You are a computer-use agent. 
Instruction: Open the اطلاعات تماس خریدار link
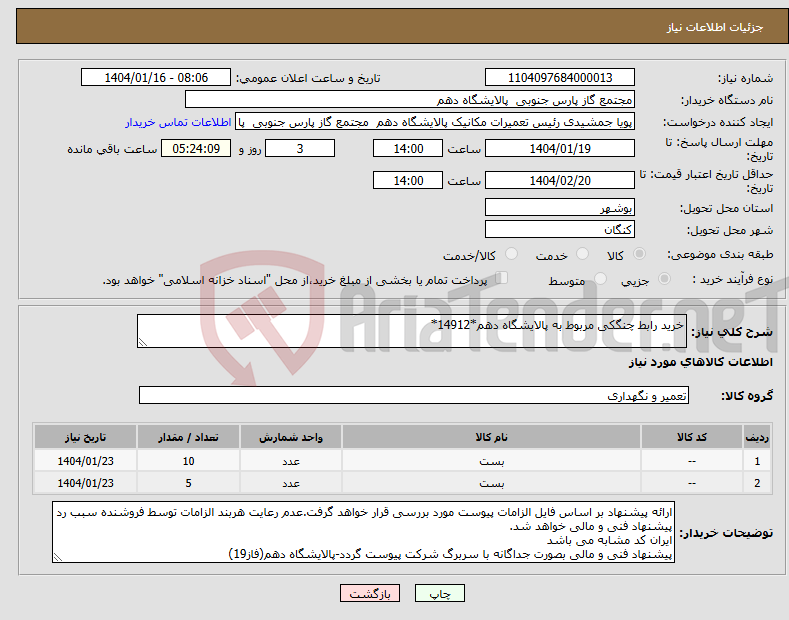[x=178, y=122]
